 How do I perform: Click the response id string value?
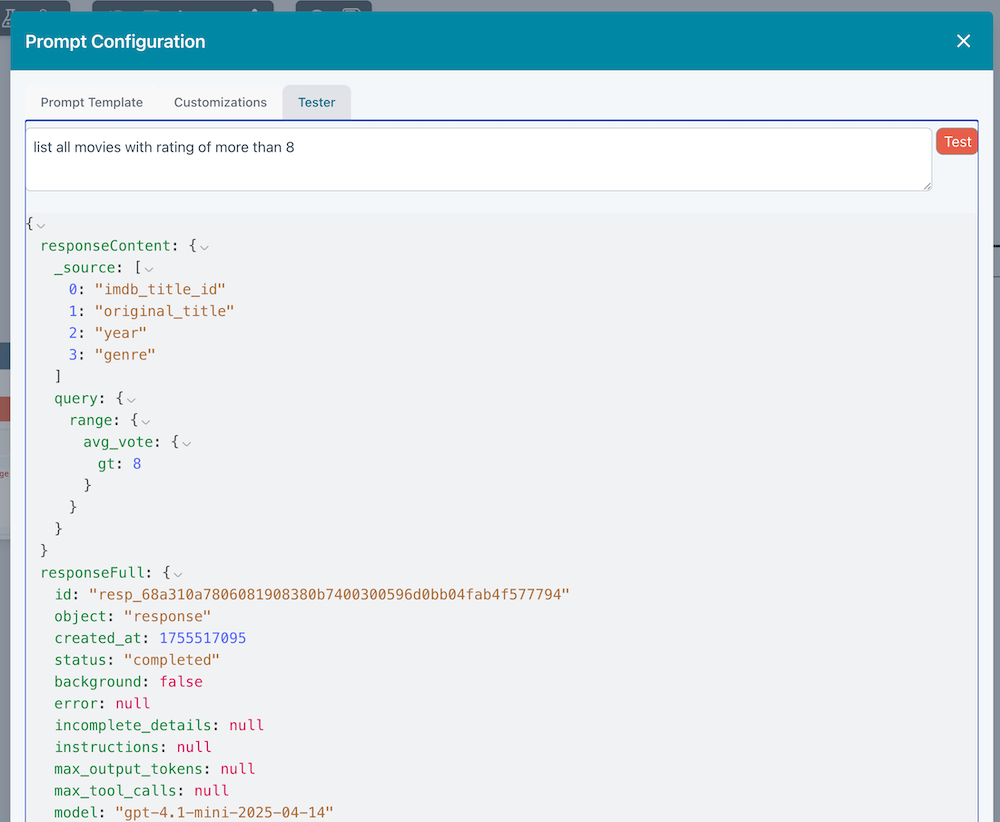[329, 595]
